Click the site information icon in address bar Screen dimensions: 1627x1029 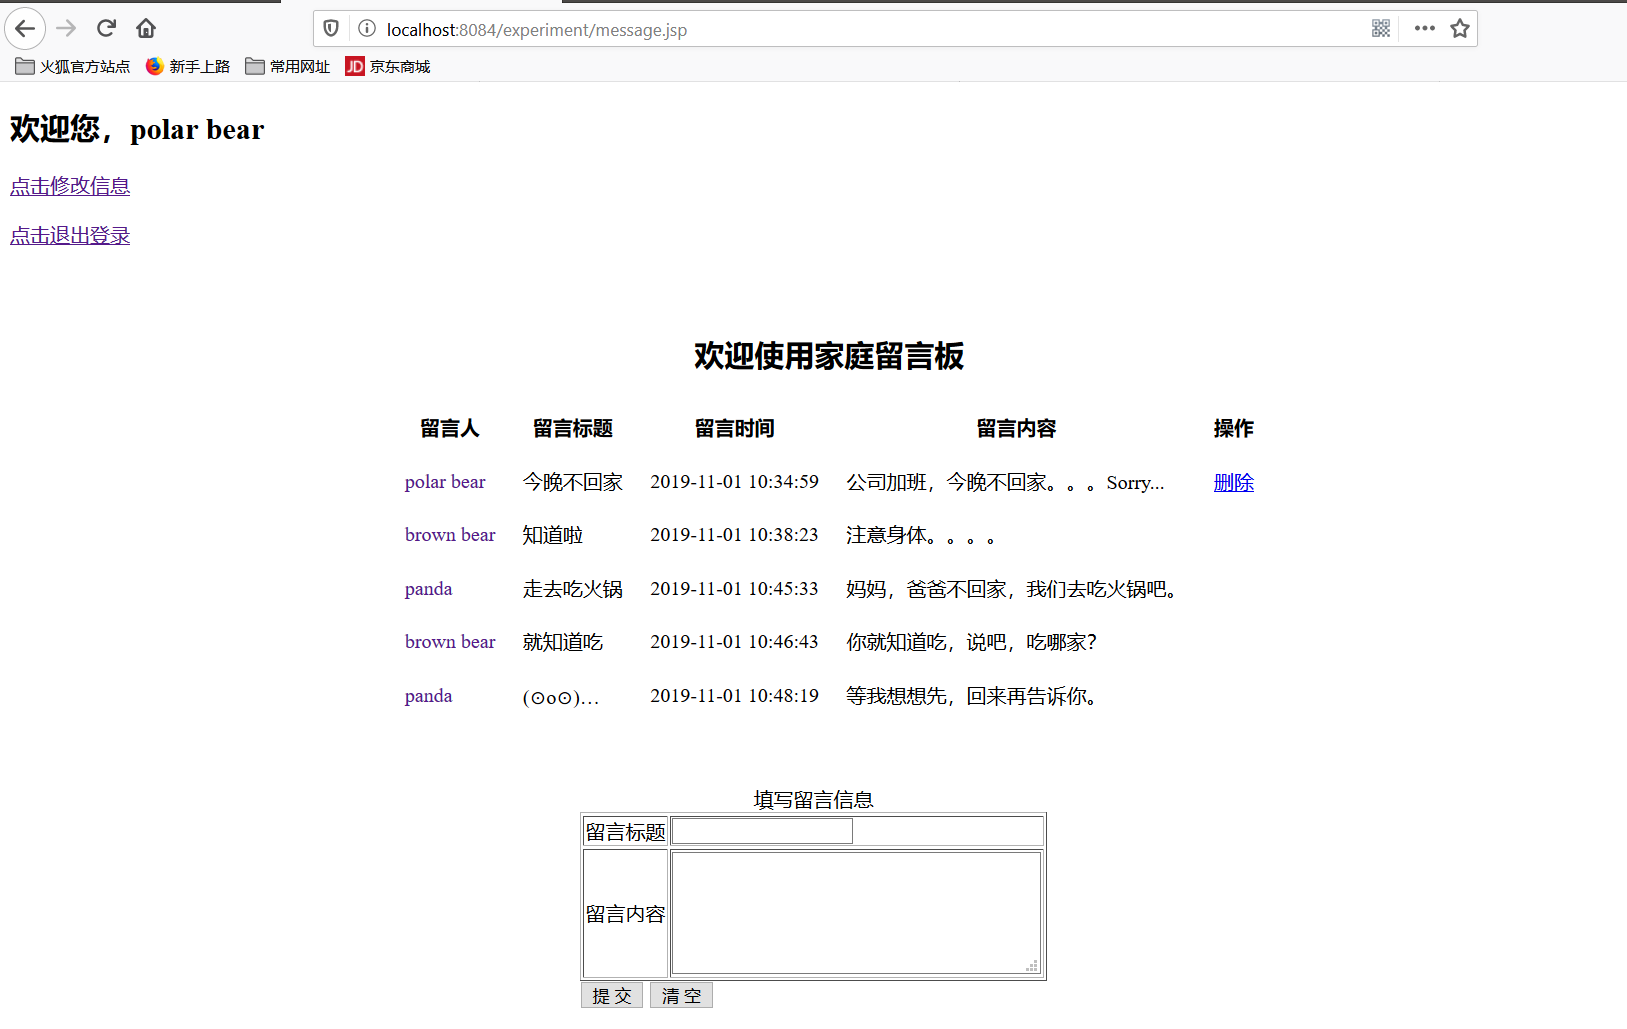point(366,30)
